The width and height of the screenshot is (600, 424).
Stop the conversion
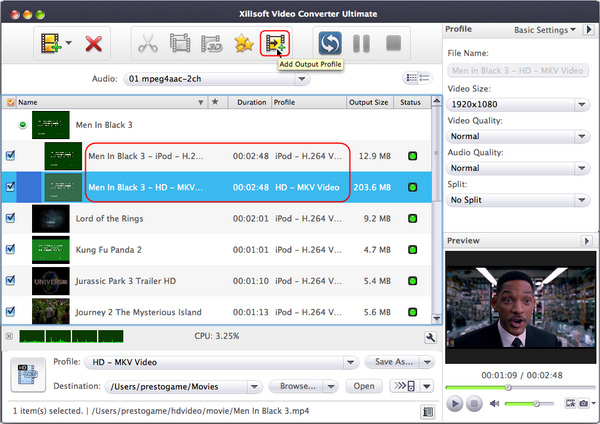point(393,43)
